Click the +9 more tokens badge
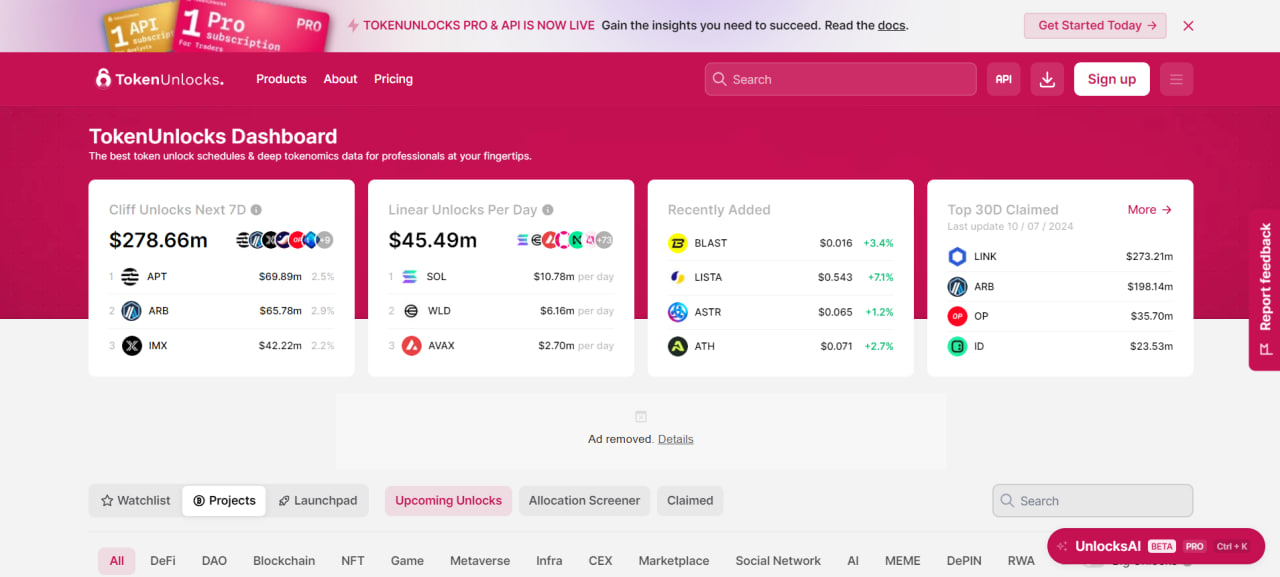 [325, 240]
